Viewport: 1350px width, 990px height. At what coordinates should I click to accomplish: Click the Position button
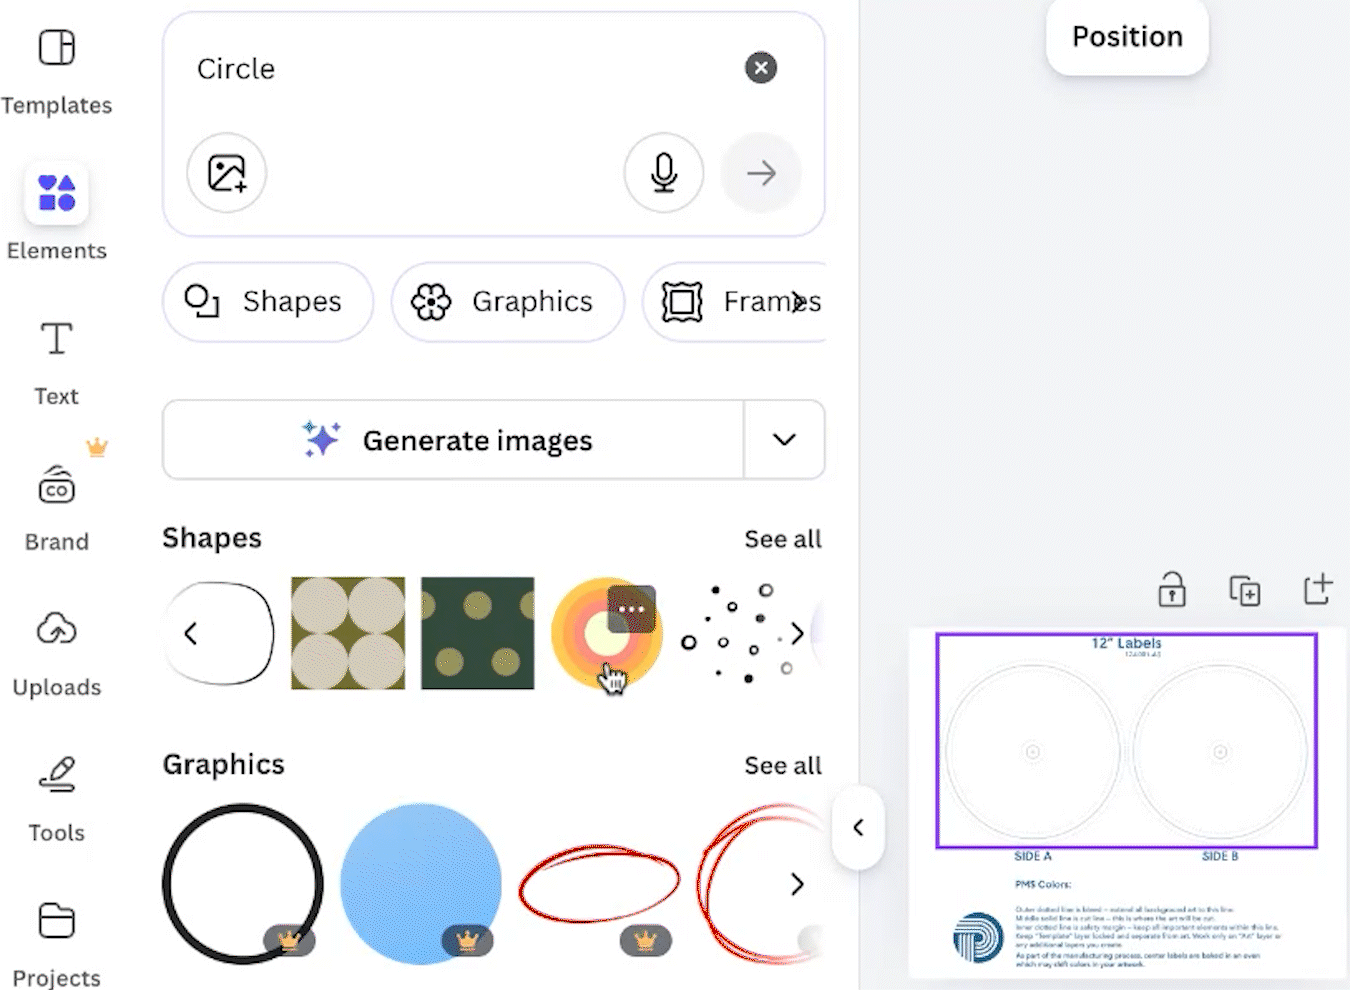[1127, 37]
